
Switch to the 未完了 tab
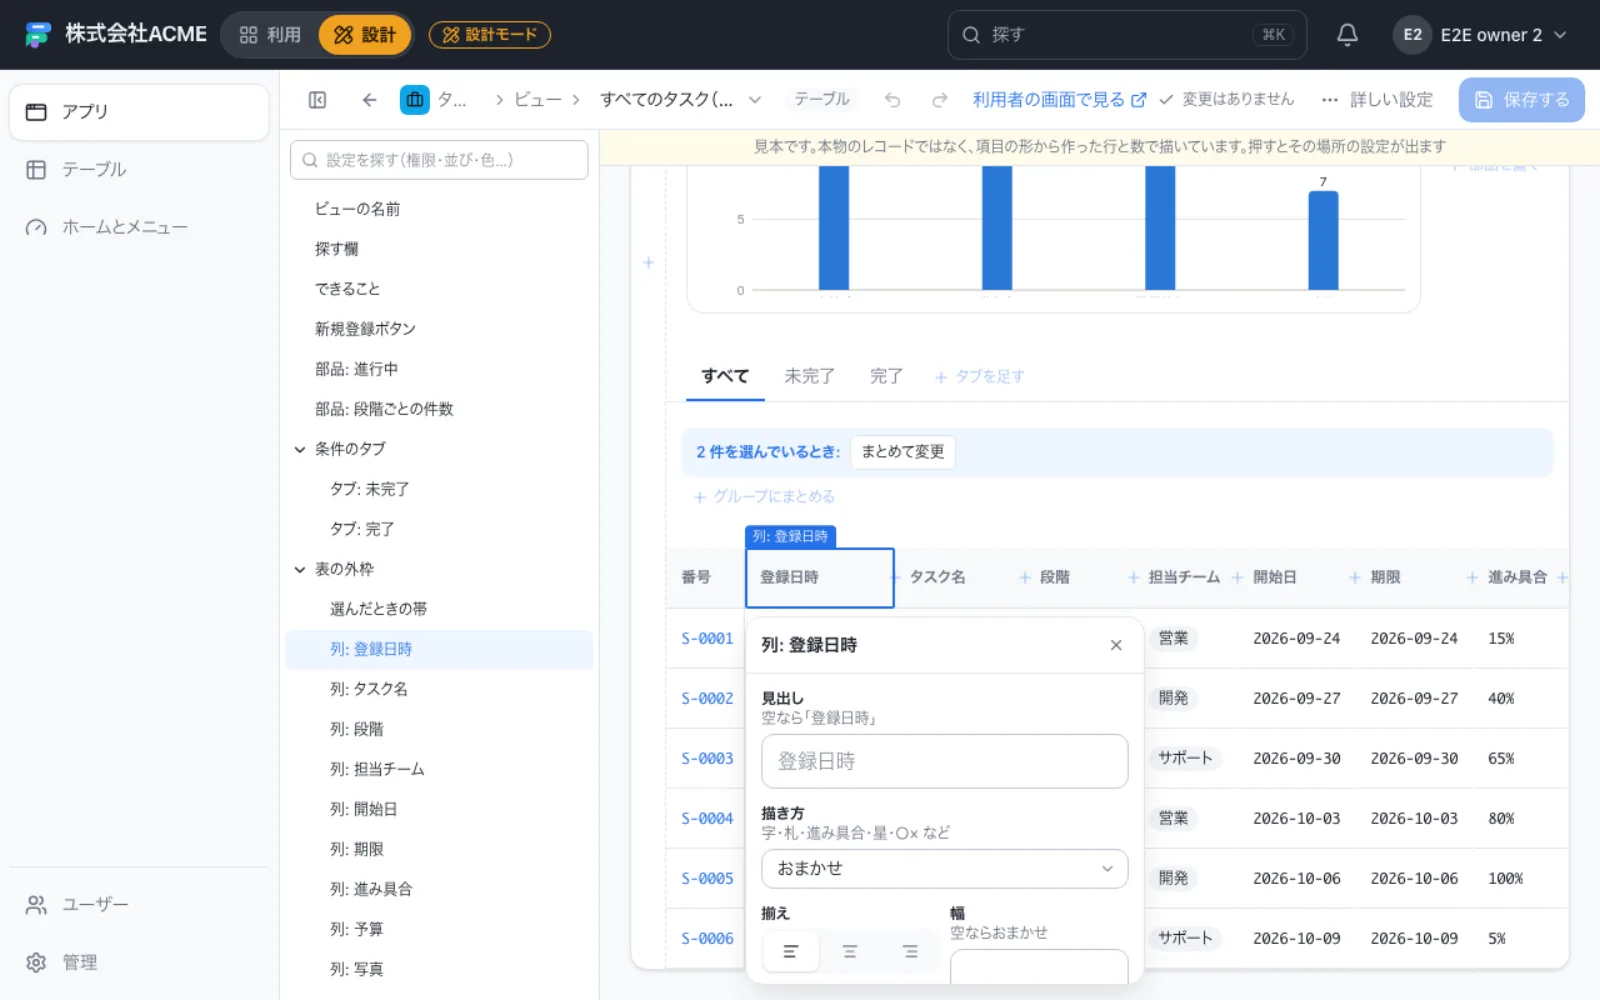pos(809,376)
